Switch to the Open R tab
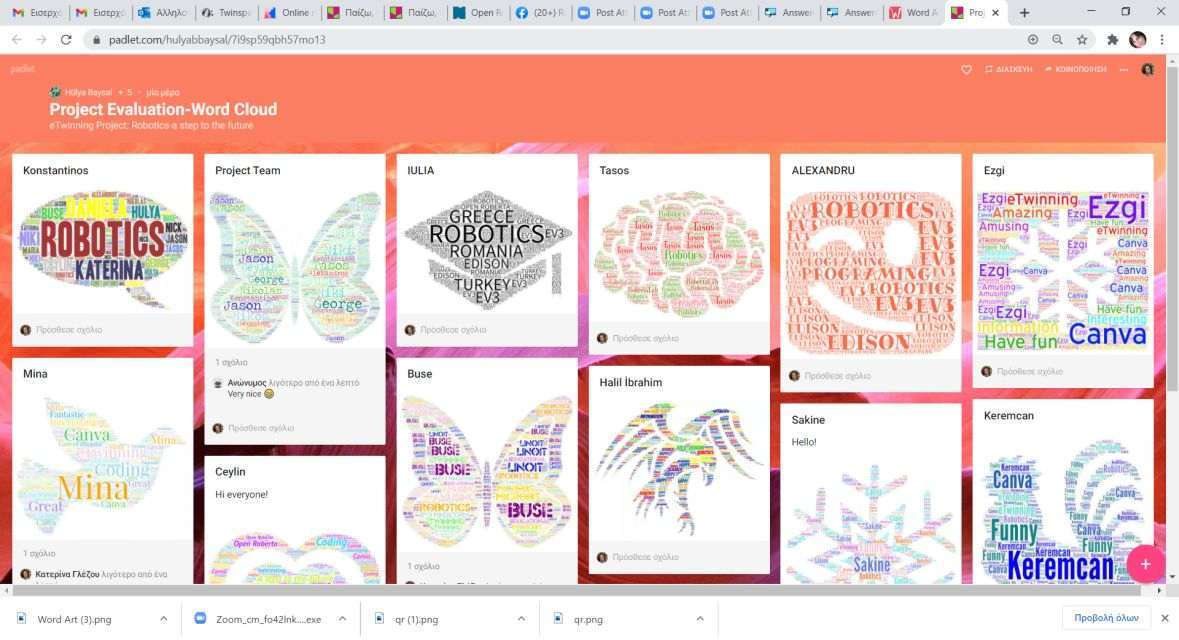Screen dimensions: 1179x640 coord(478,13)
